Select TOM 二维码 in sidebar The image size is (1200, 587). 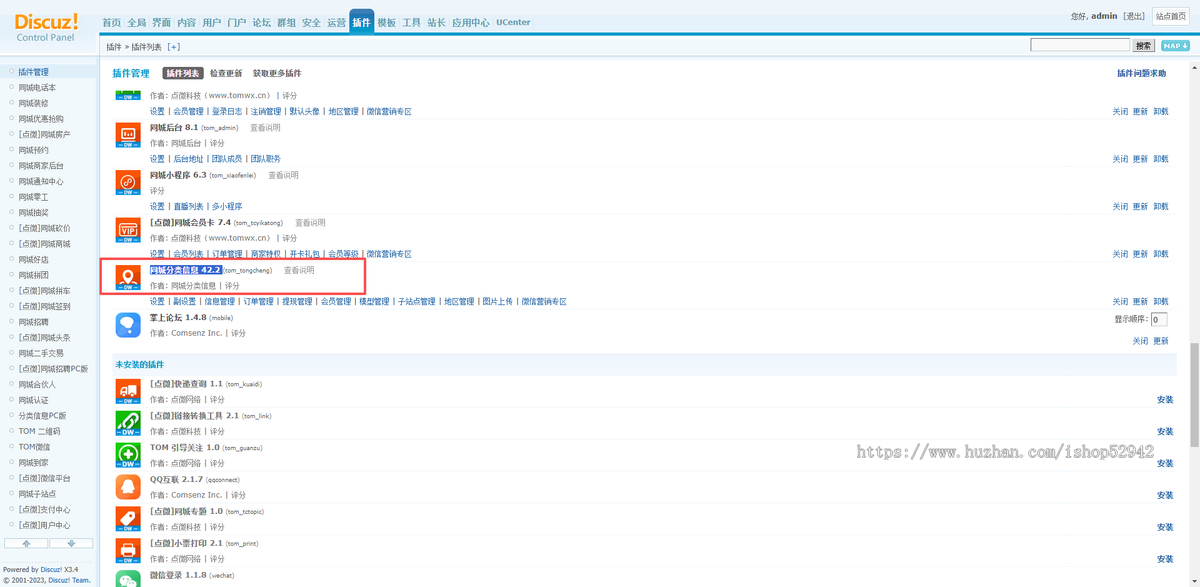[x=39, y=431]
